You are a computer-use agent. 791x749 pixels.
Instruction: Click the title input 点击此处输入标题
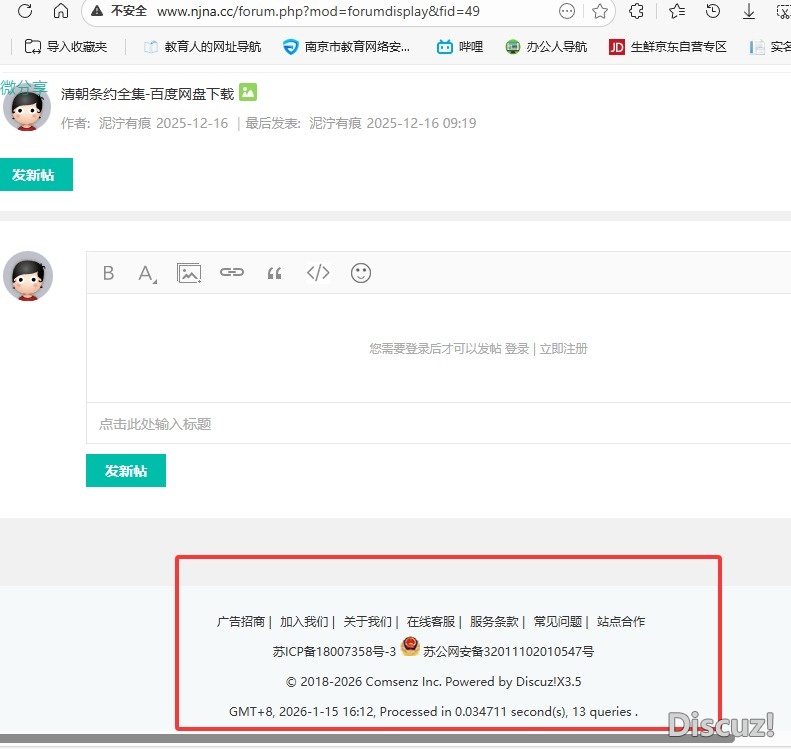[438, 424]
